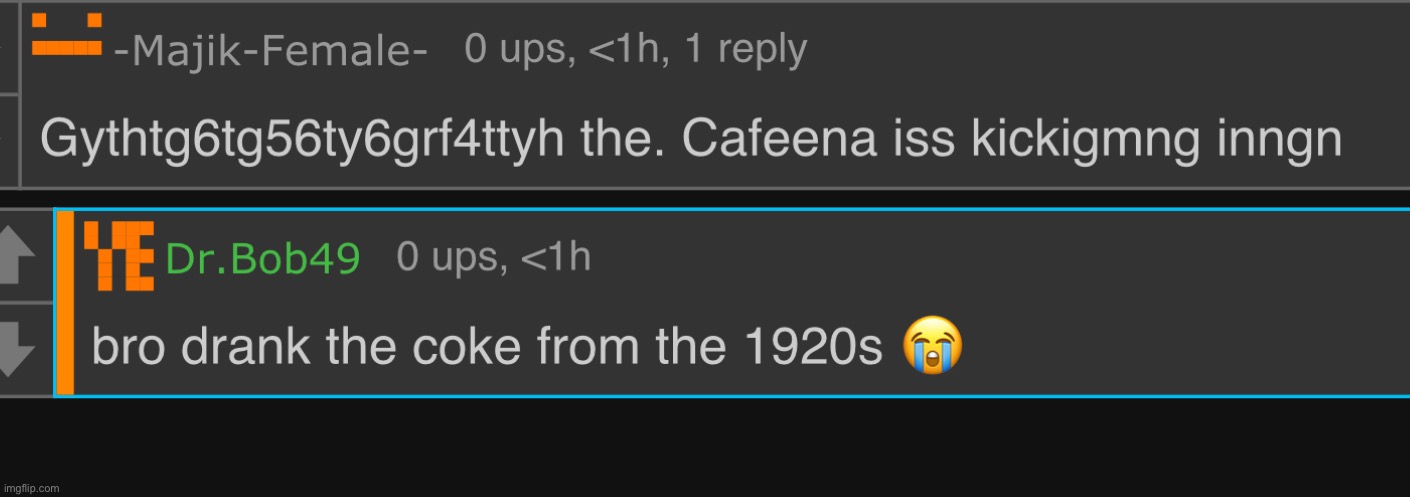1410x497 pixels.
Task: Click -Majik-Female-'s orange pixel avatar icon
Action: 67,34
